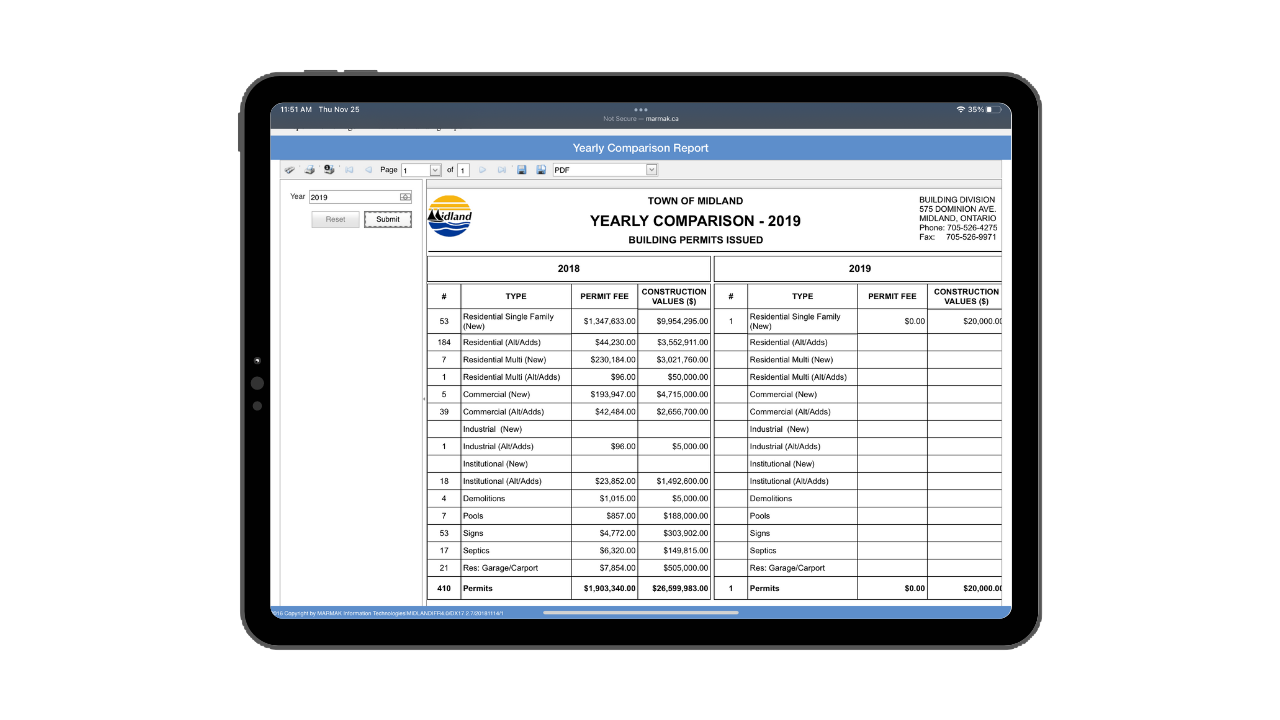
Task: Click the Year input field
Action: (360, 197)
